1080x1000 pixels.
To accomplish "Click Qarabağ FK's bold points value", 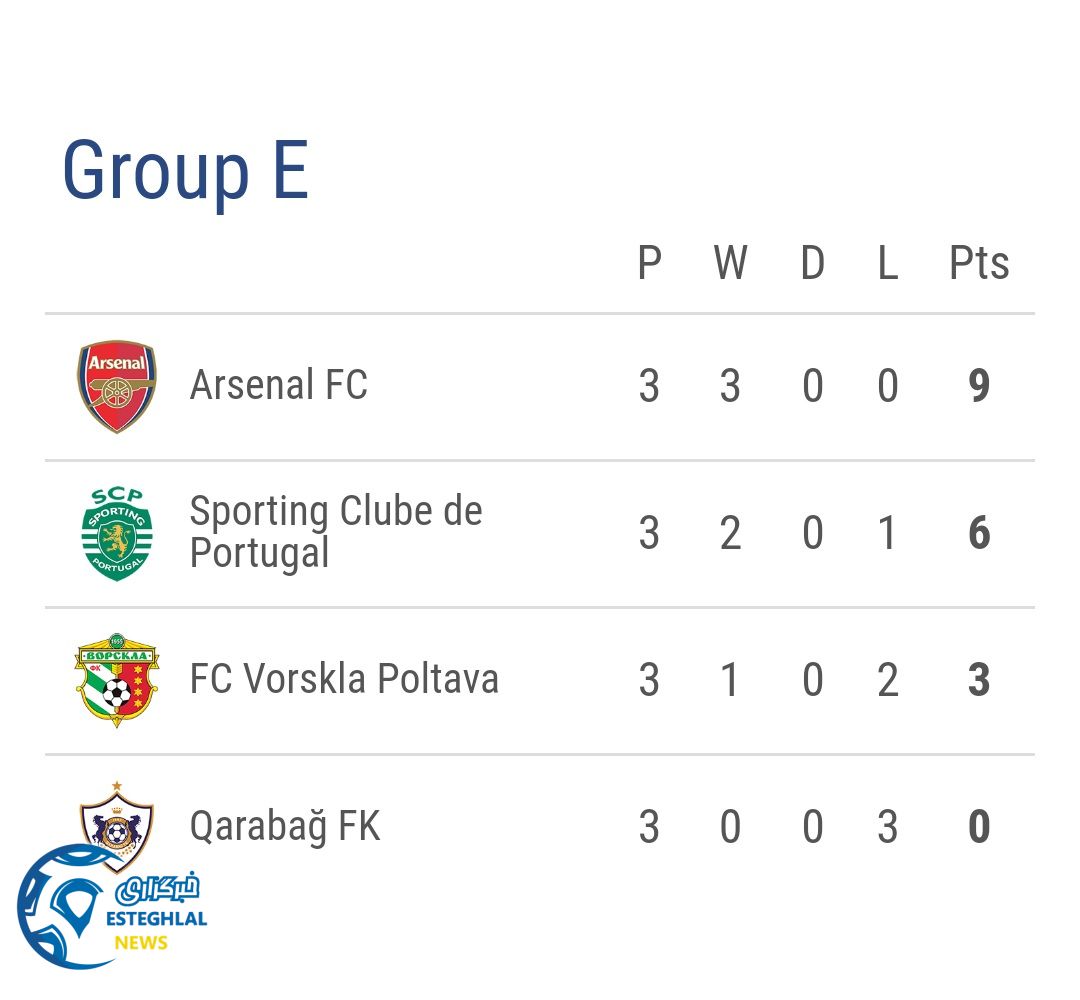I will pyautogui.click(x=979, y=828).
